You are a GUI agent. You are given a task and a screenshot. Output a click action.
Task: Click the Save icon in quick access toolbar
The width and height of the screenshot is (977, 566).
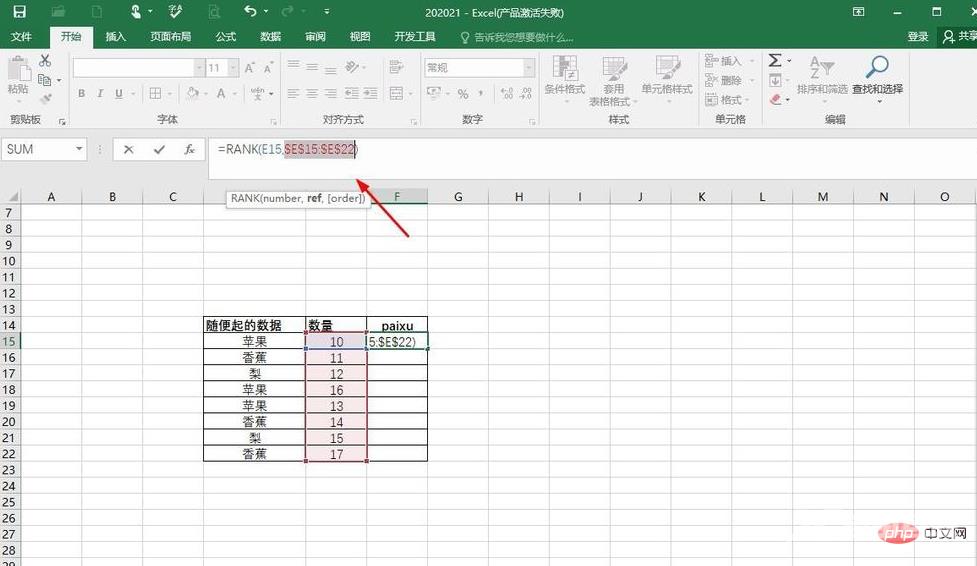pos(20,12)
